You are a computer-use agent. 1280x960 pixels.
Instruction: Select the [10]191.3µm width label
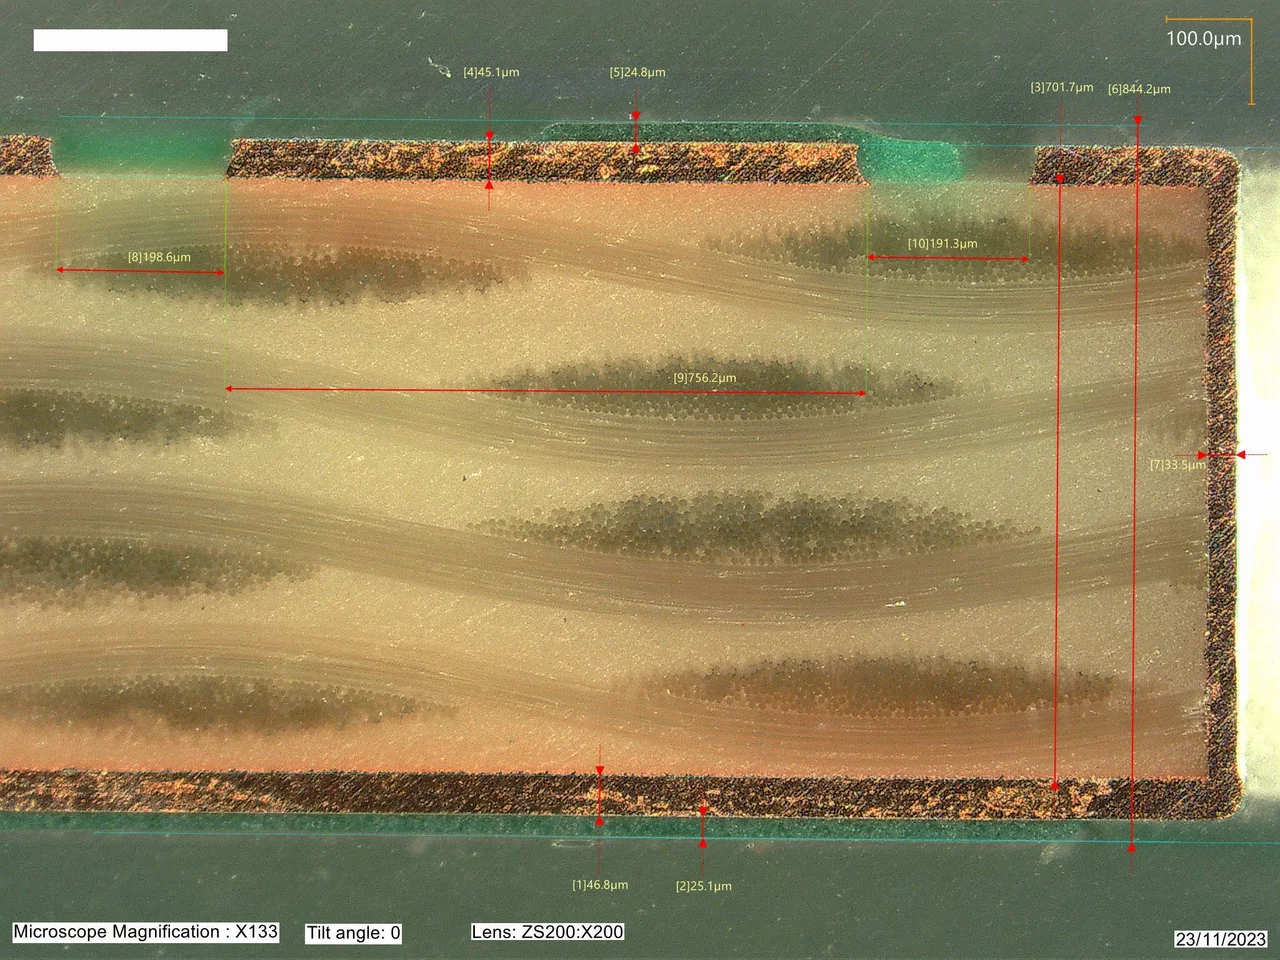(x=942, y=244)
